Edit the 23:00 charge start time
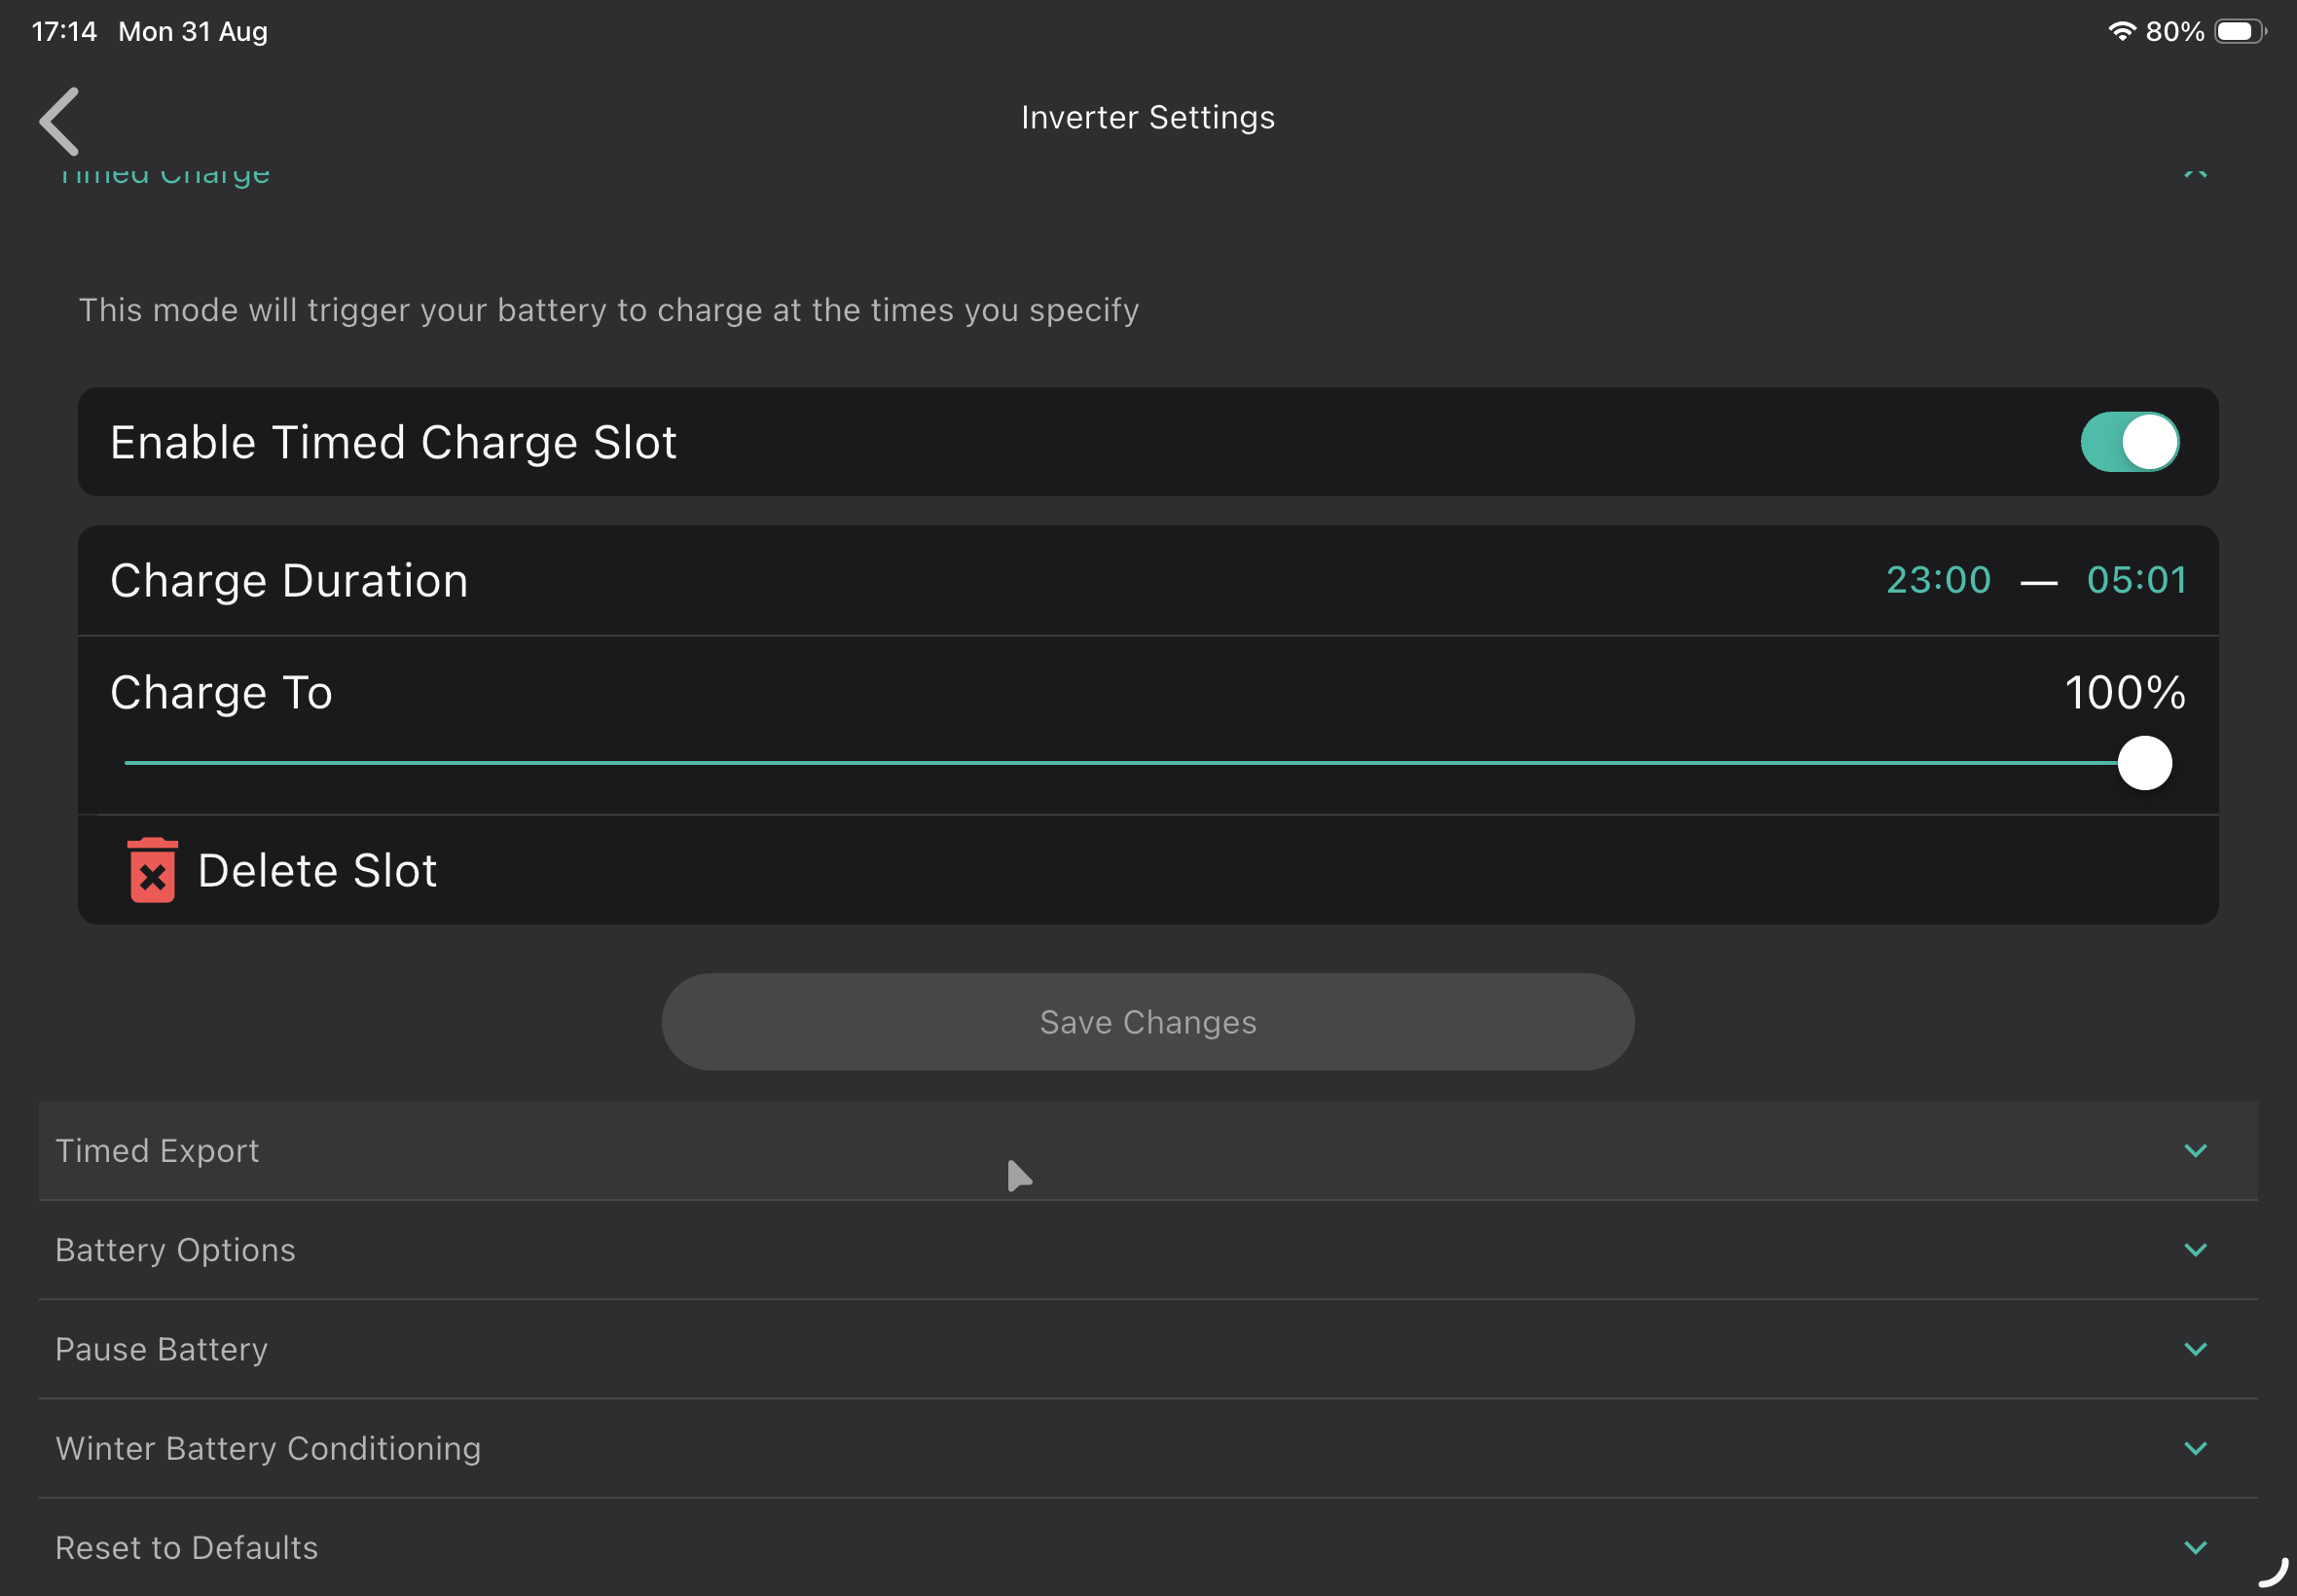Screen dimensions: 2297x1596 (1938, 580)
